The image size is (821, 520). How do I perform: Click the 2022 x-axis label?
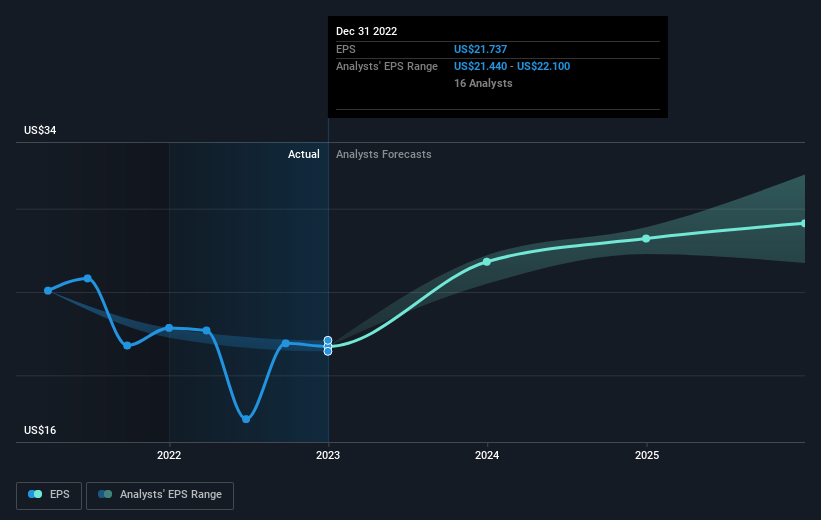click(x=169, y=455)
